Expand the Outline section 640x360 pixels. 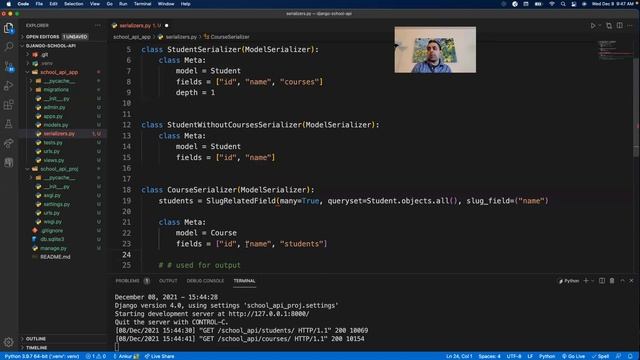(x=36, y=339)
